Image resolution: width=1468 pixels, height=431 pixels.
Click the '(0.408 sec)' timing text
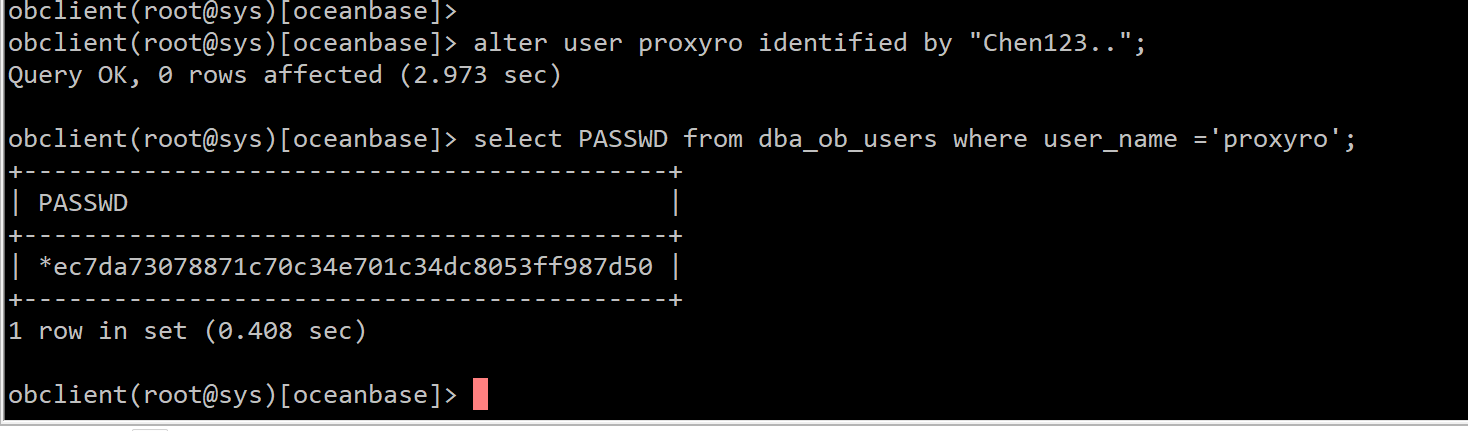pos(285,330)
